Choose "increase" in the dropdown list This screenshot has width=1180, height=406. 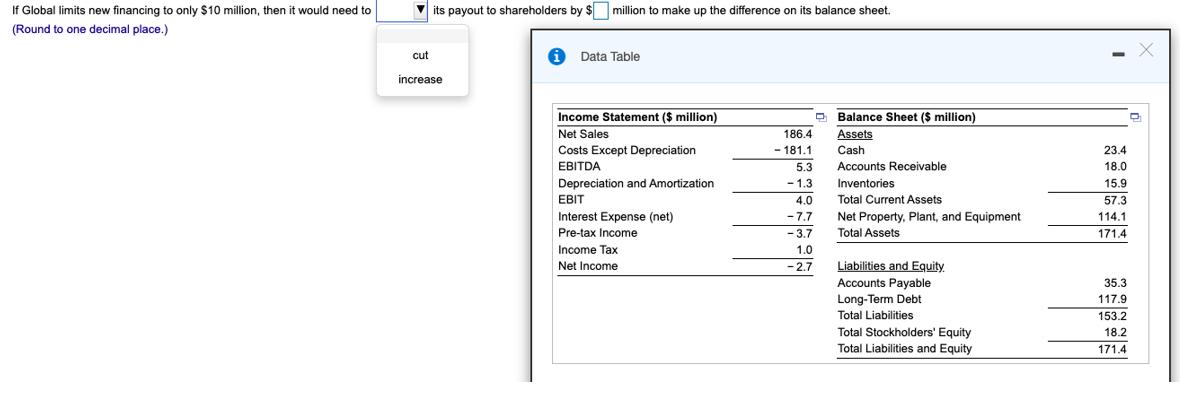421,80
